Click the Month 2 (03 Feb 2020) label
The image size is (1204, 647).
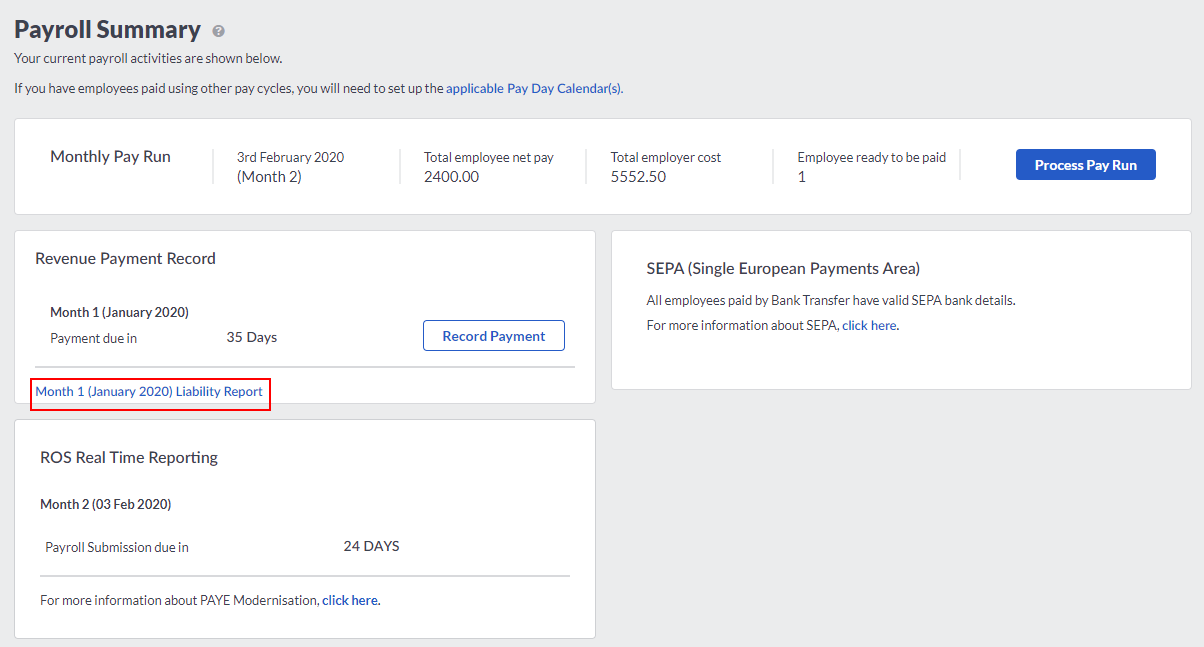coord(105,505)
